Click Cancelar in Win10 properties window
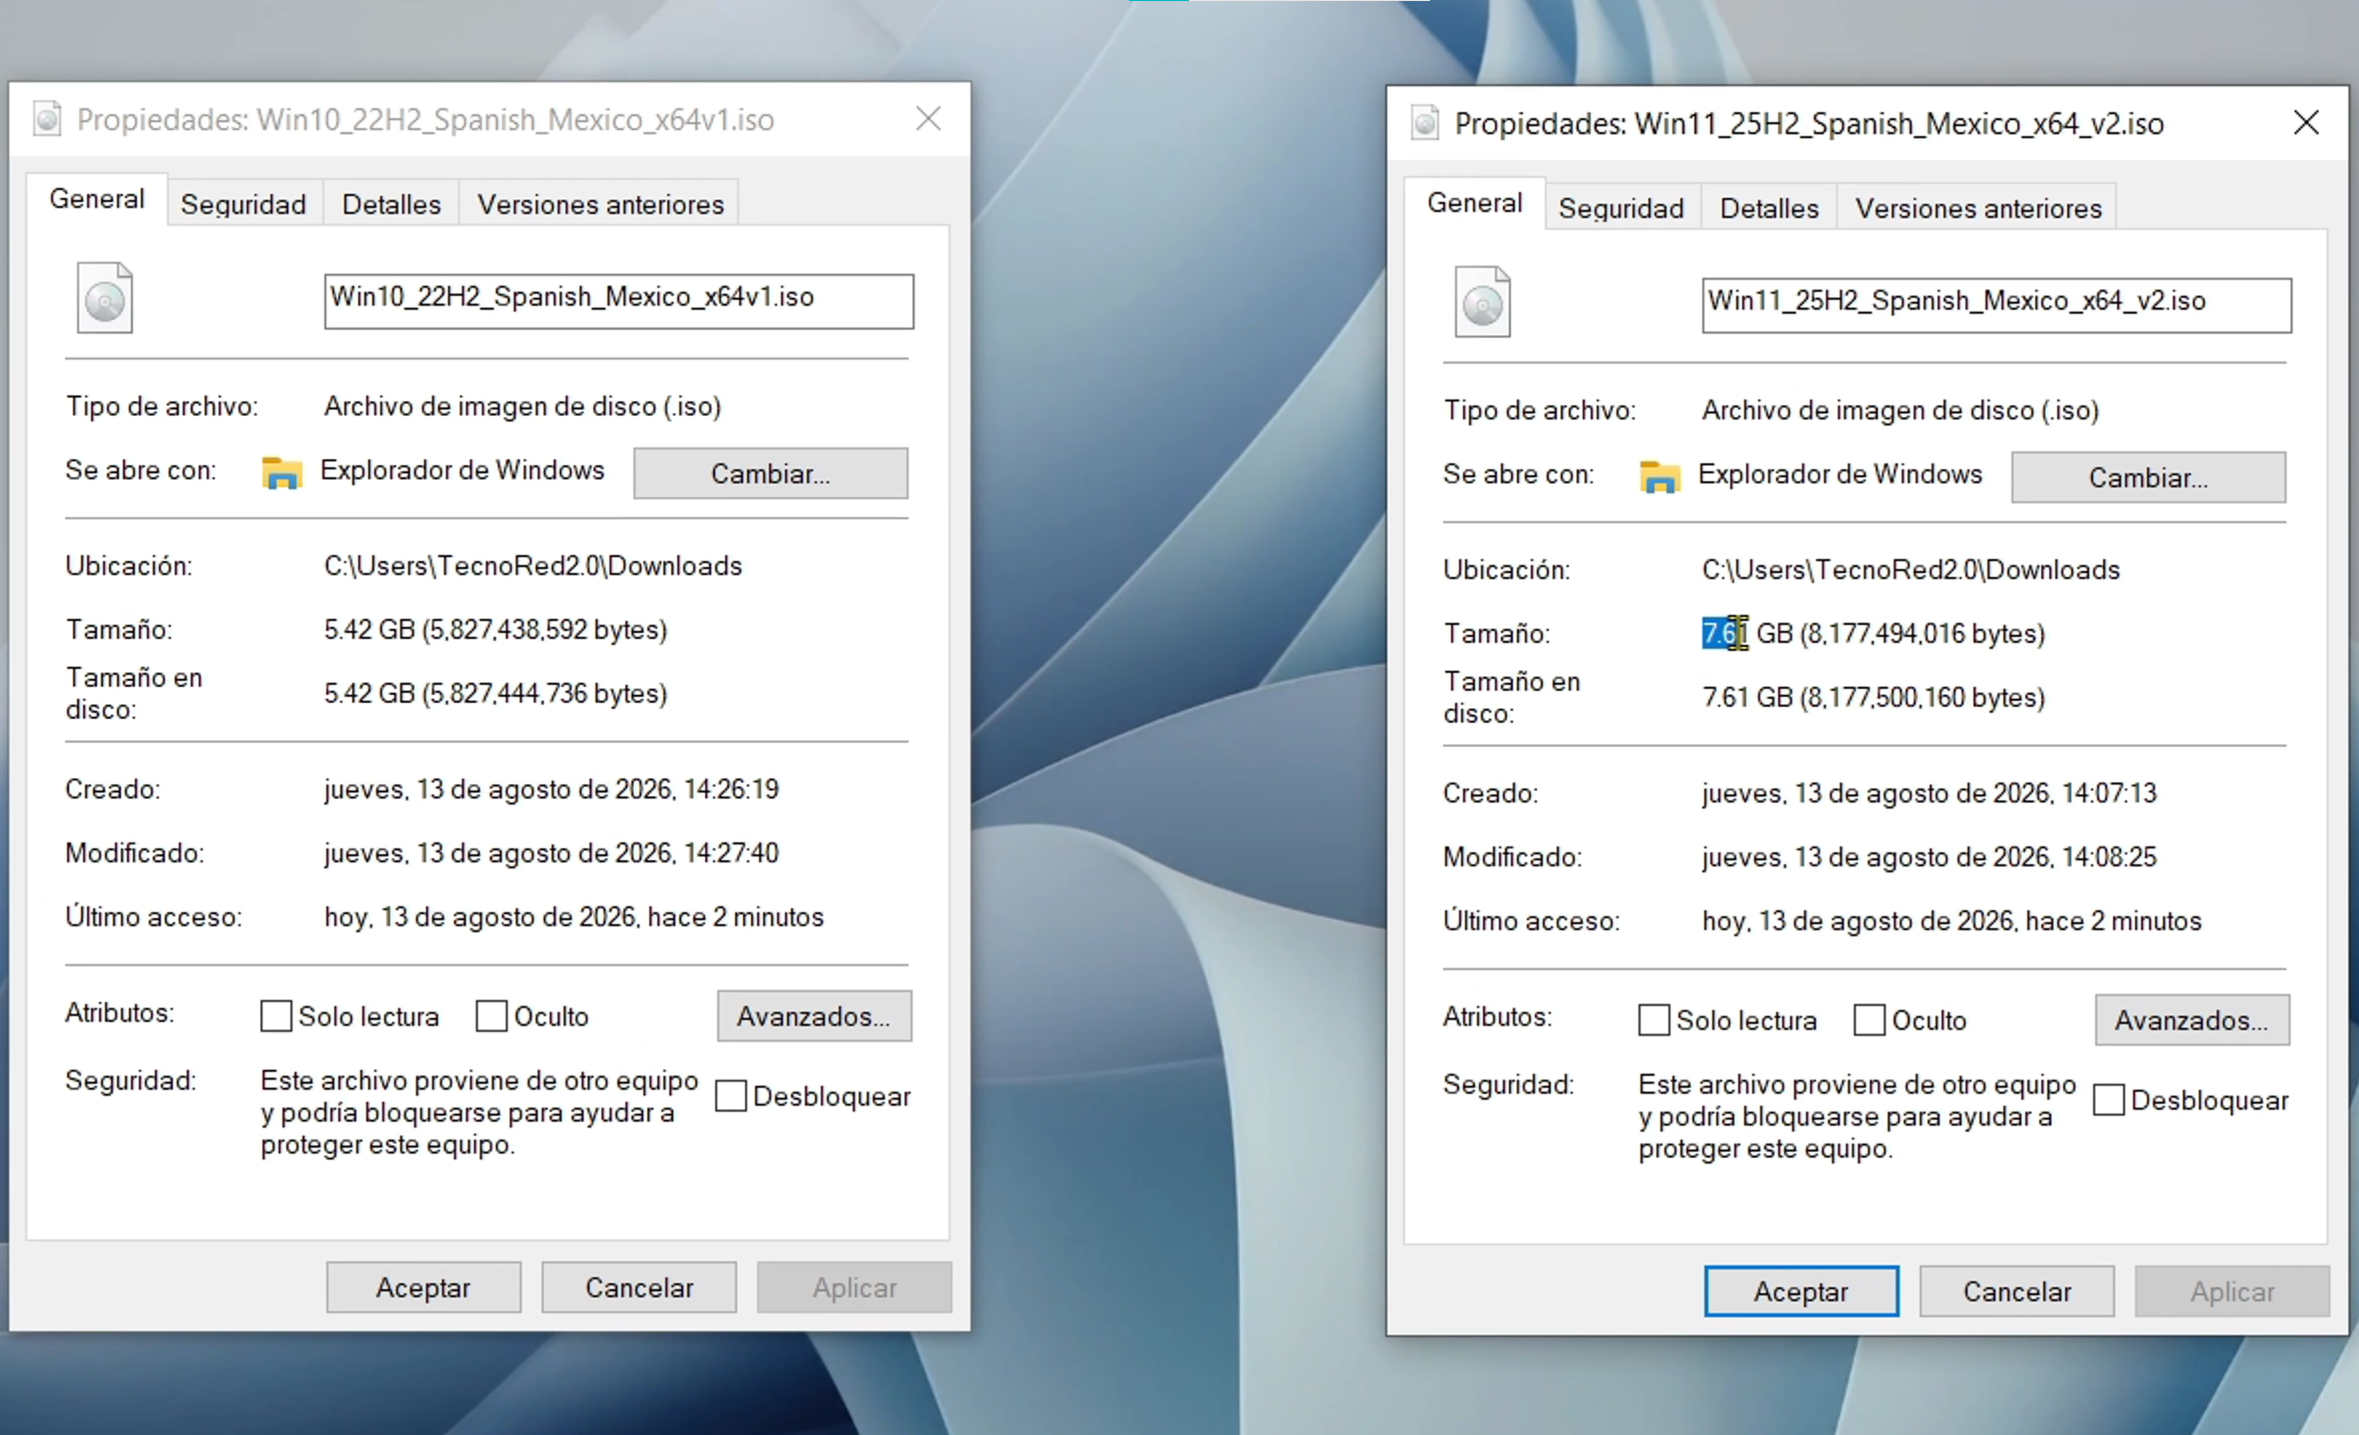Viewport: 2359px width, 1435px height. pyautogui.click(x=639, y=1287)
